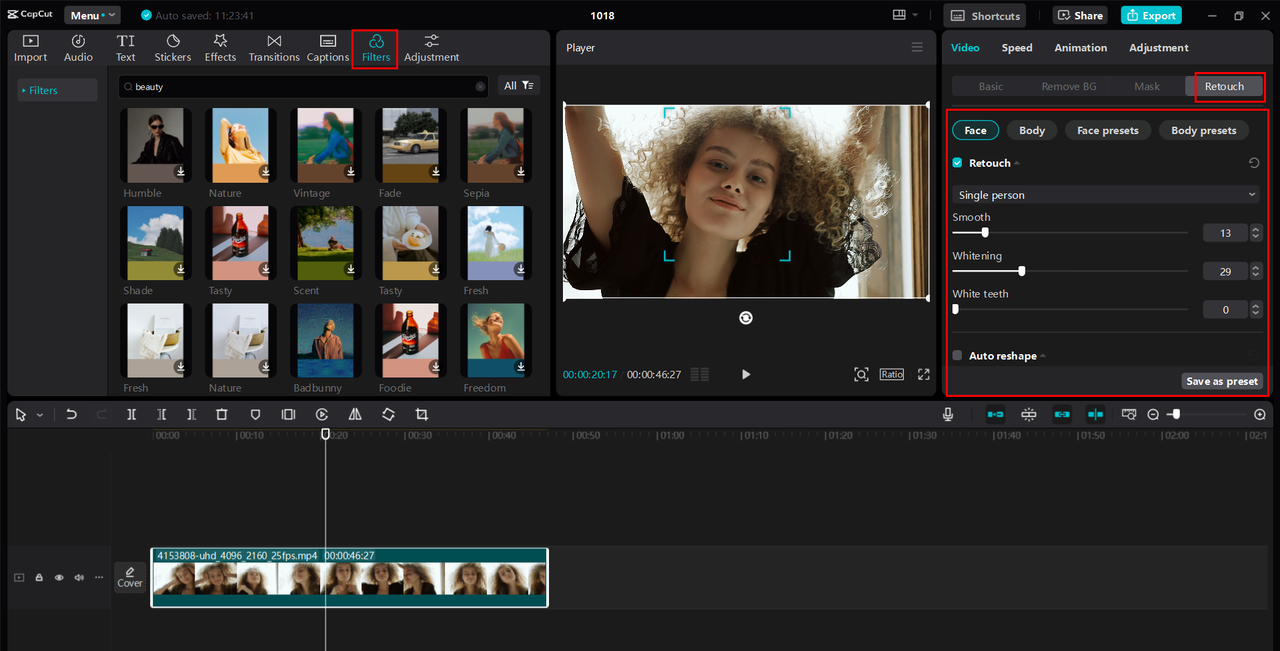
Task: Open the Face presets pill
Action: point(1107,130)
